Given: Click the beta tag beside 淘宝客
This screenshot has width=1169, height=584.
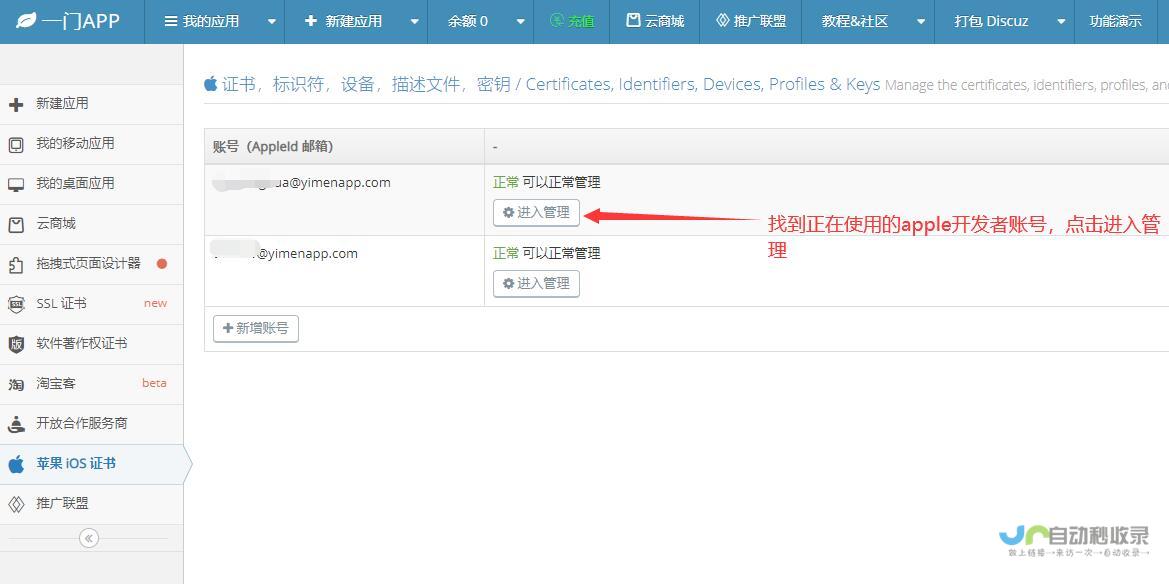Looking at the screenshot, I should click(x=154, y=383).
